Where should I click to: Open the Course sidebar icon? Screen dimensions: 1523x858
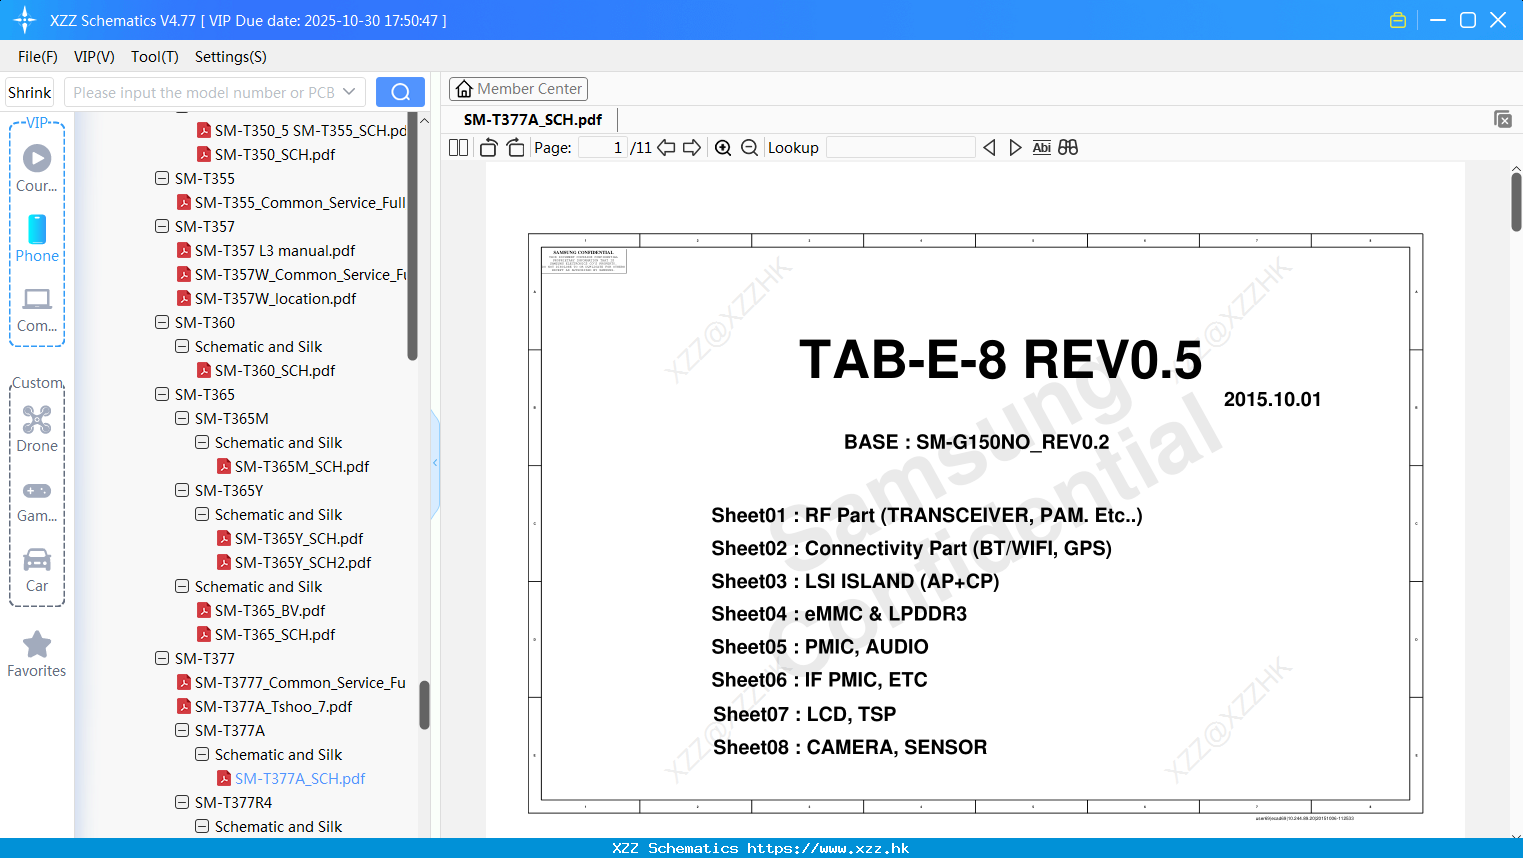point(37,168)
